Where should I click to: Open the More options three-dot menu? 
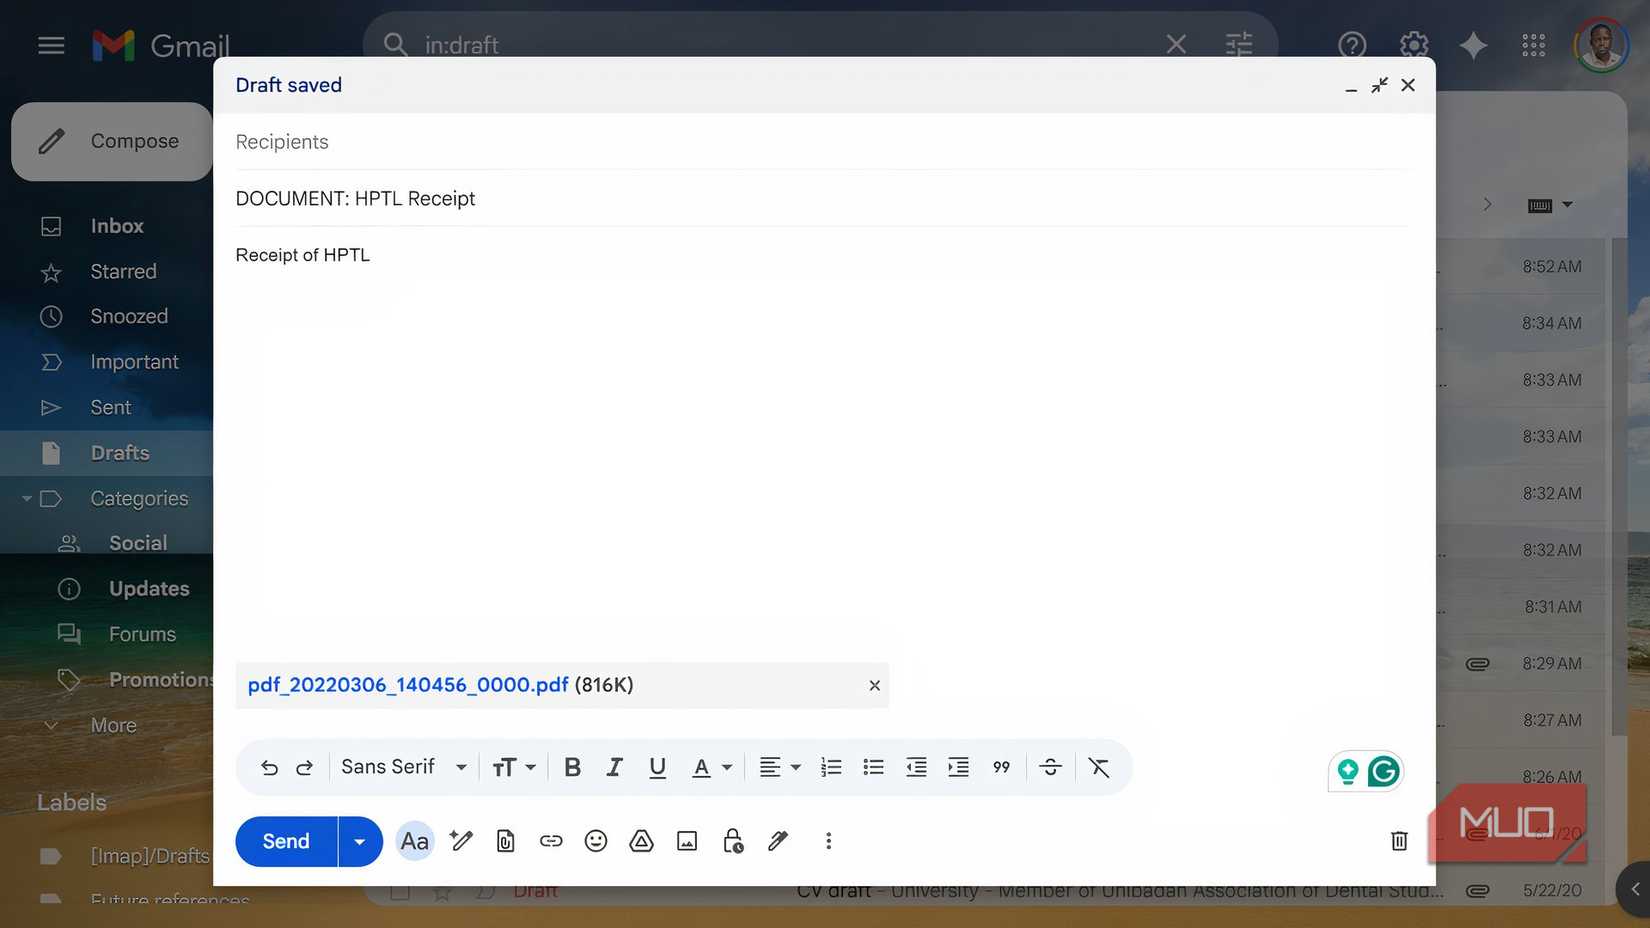point(828,841)
